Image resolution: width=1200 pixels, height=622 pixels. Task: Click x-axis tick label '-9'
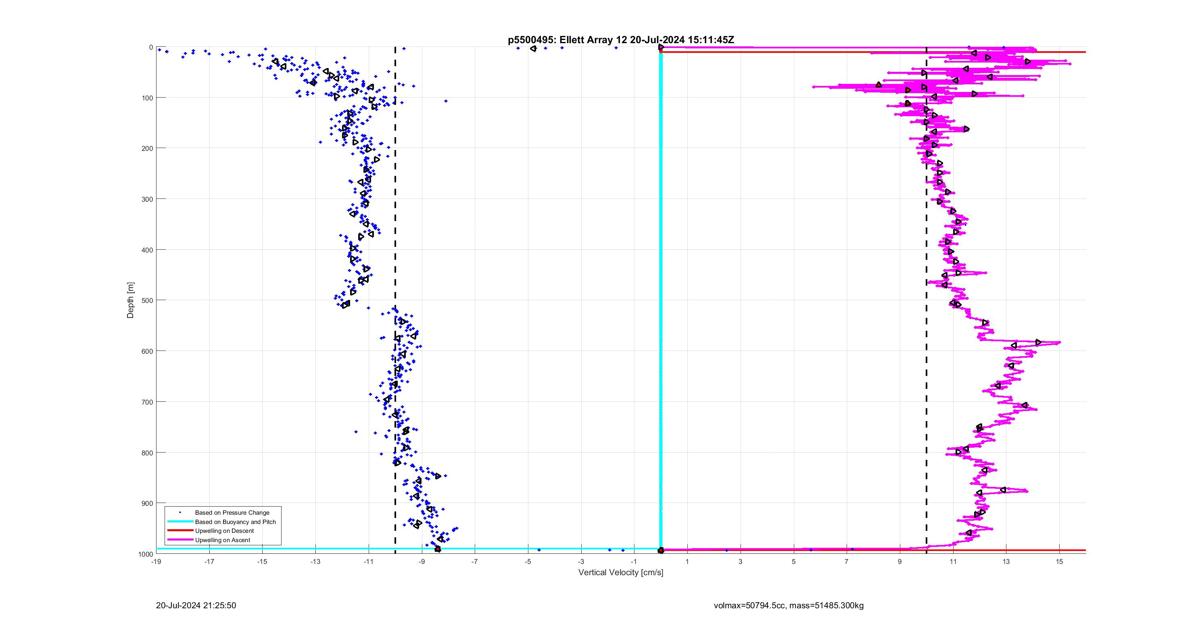click(x=422, y=561)
